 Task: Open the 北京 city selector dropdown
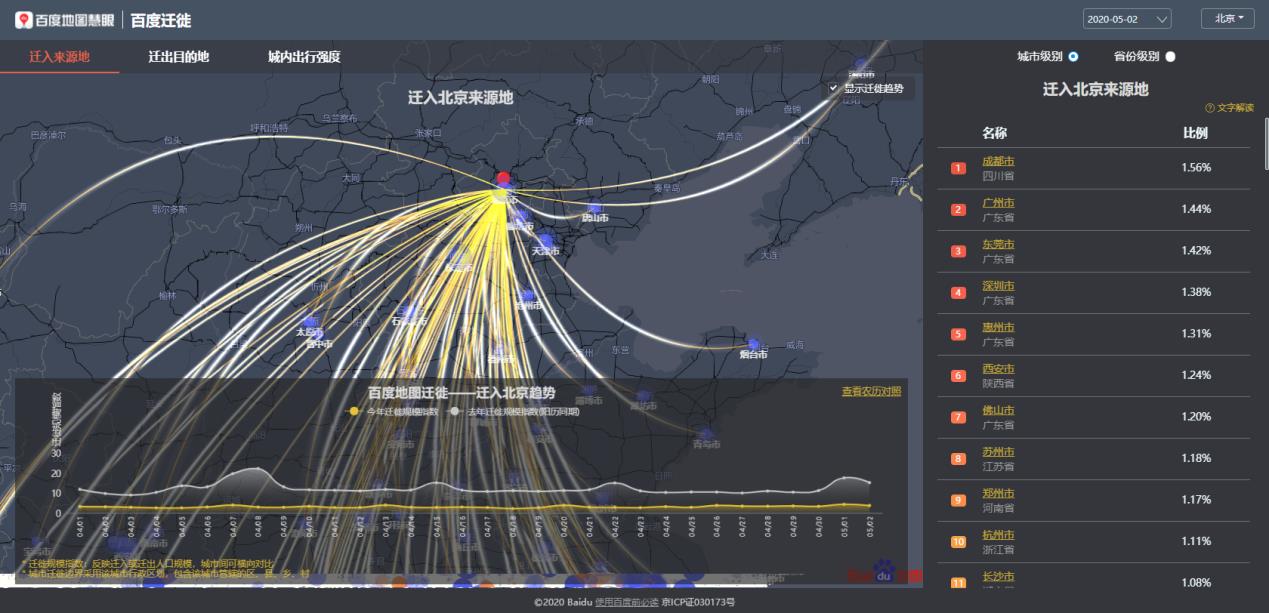coord(1228,19)
